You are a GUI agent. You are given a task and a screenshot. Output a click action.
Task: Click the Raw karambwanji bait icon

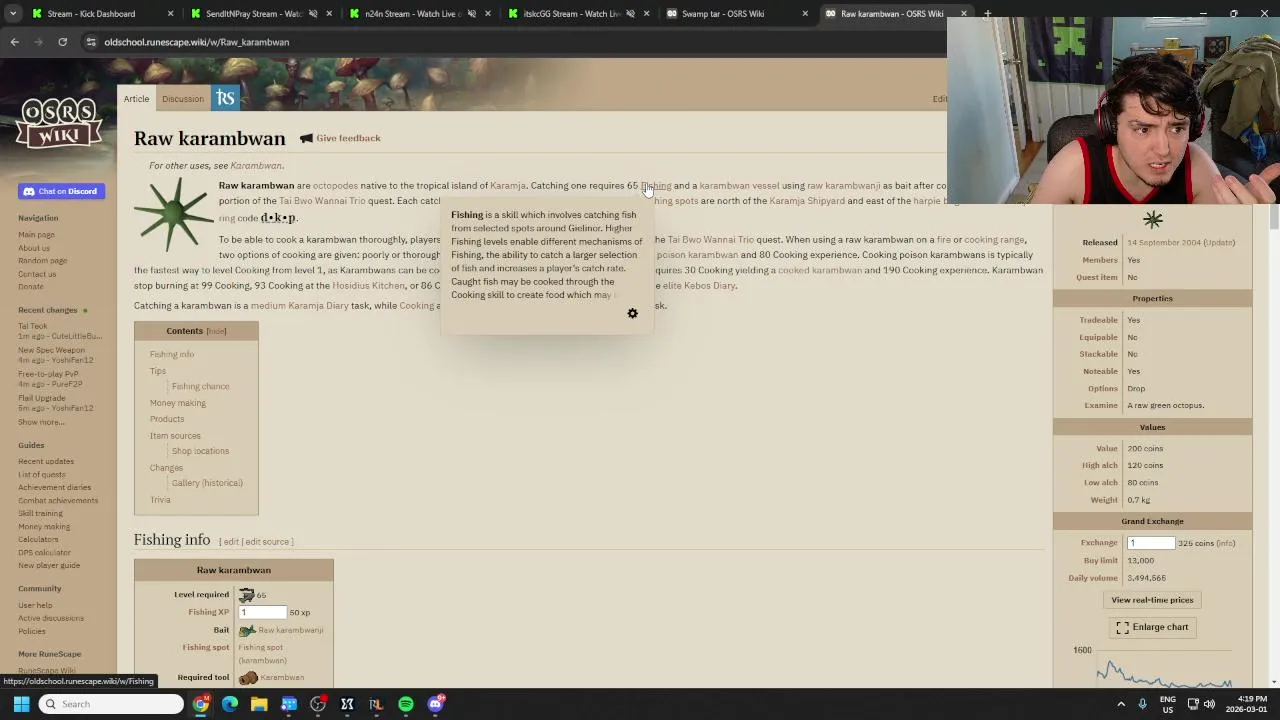click(x=247, y=630)
